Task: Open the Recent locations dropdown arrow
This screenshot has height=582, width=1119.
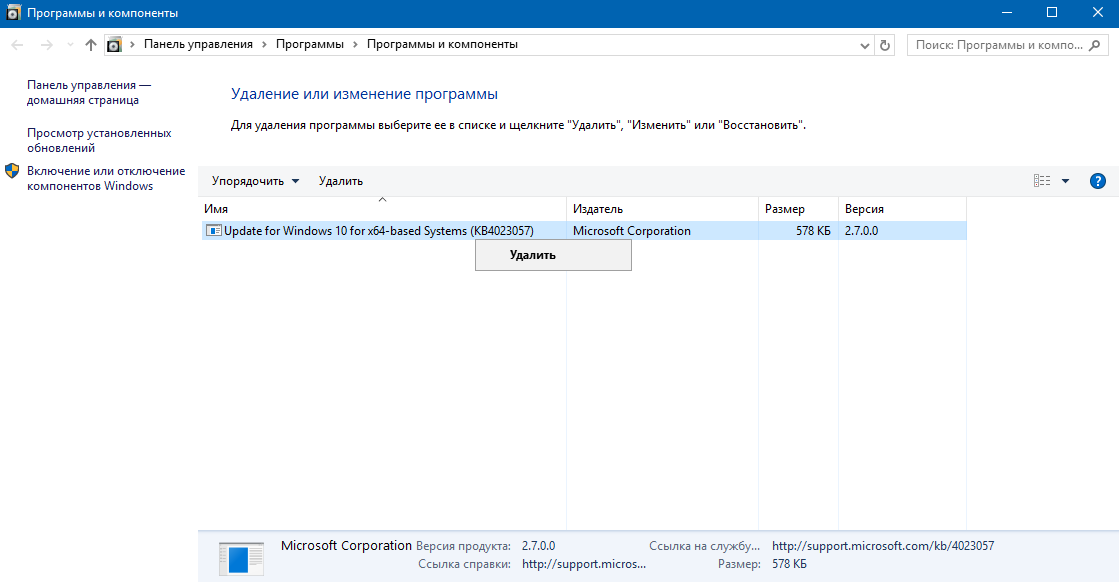Action: click(x=70, y=45)
